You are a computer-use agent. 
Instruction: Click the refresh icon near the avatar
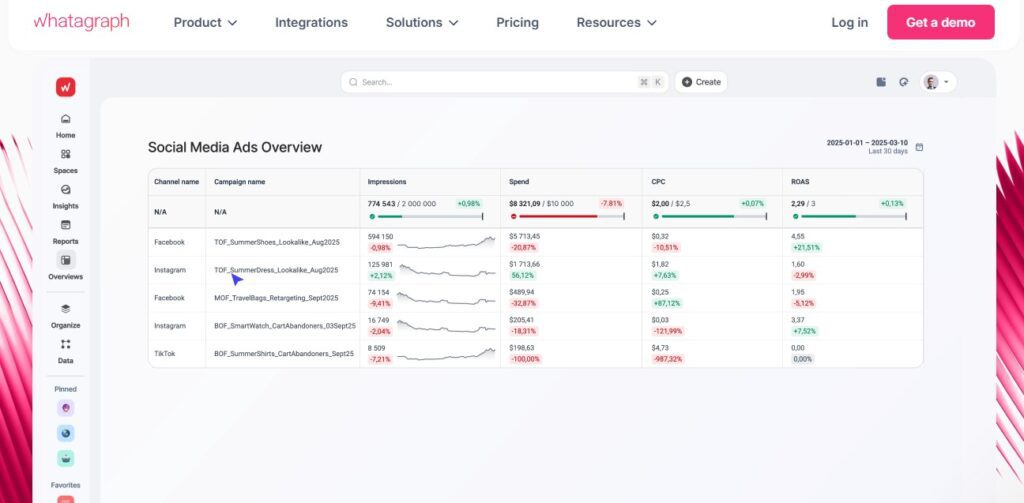tap(903, 82)
